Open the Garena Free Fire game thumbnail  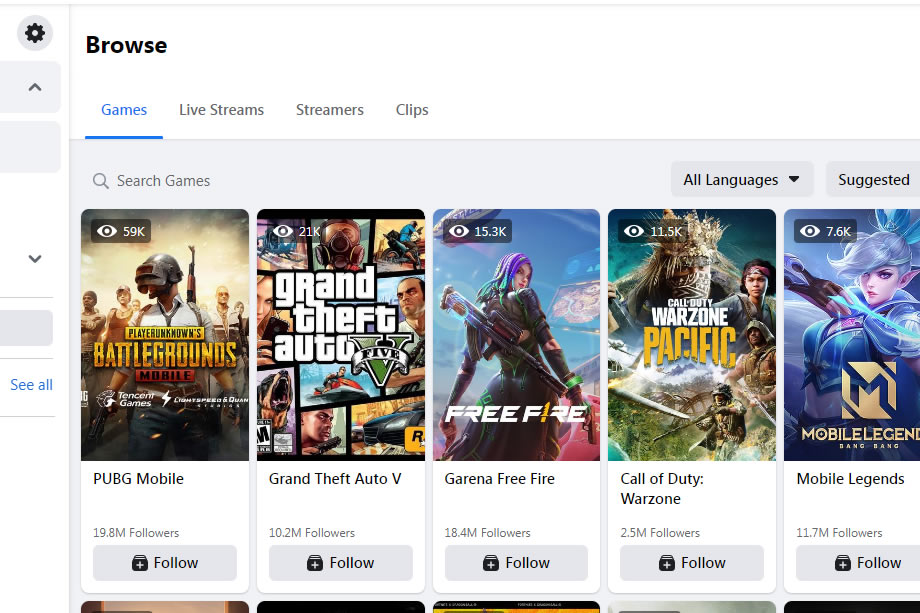click(516, 334)
